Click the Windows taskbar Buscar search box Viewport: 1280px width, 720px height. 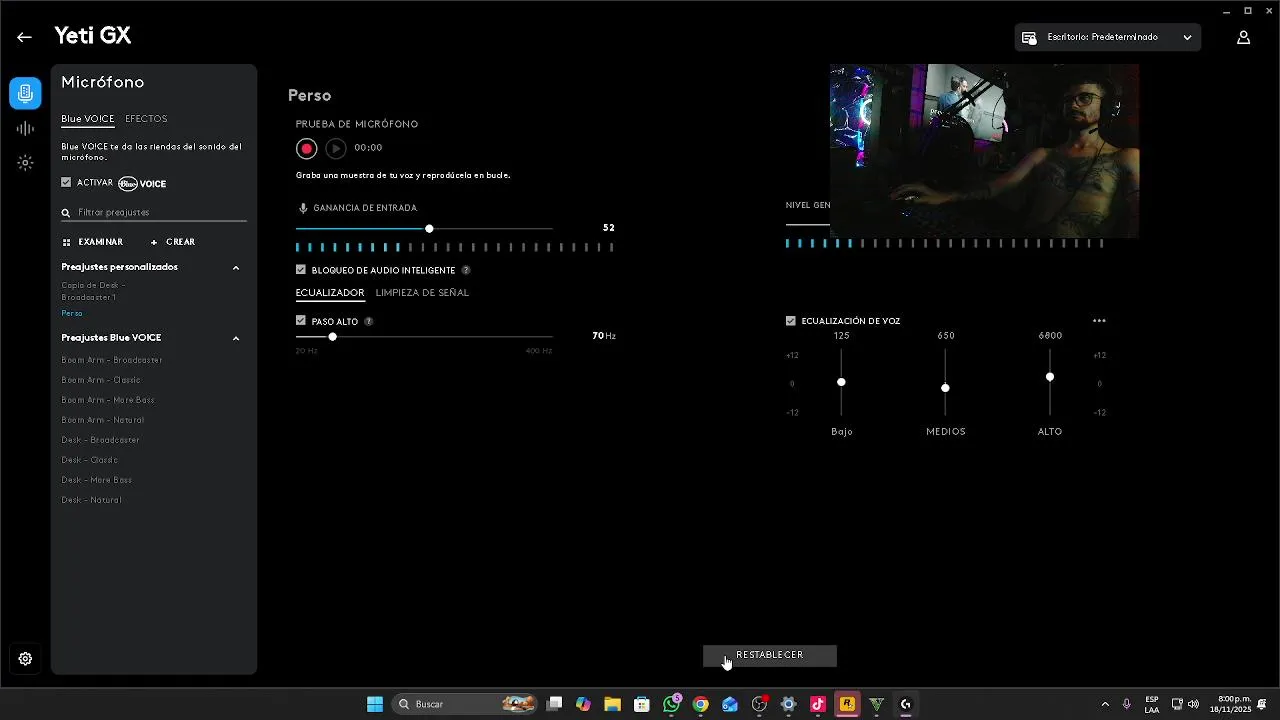[465, 704]
